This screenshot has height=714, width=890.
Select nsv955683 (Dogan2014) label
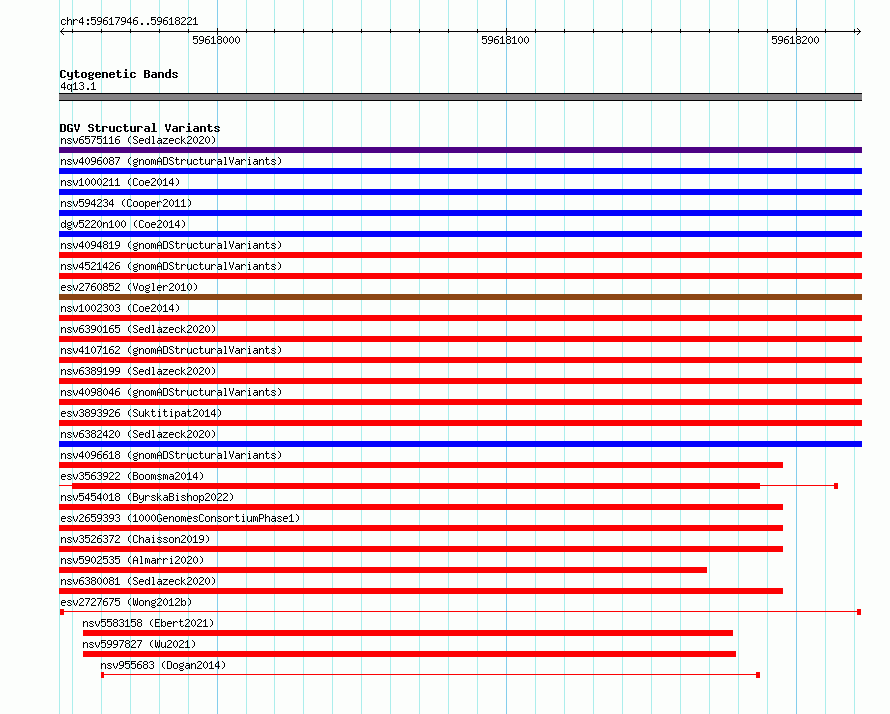coord(163,665)
